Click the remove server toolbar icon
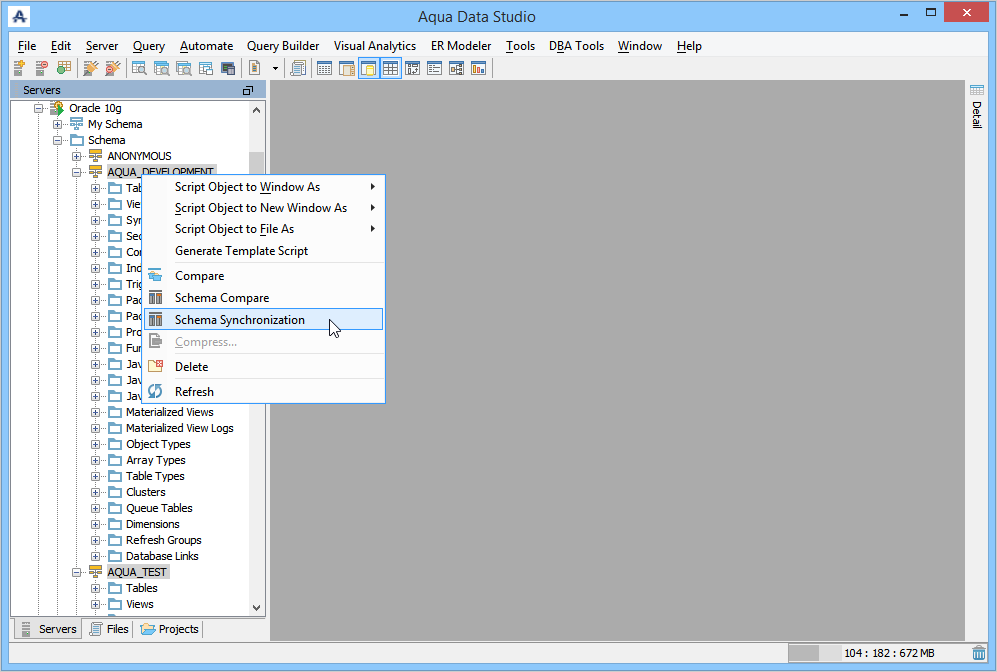Screen dimensions: 997x672 [42, 68]
